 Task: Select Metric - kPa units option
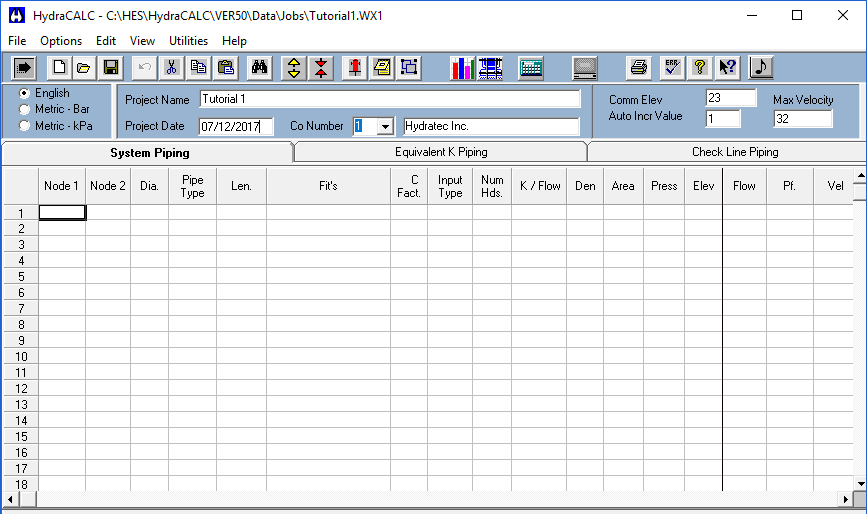pos(24,125)
